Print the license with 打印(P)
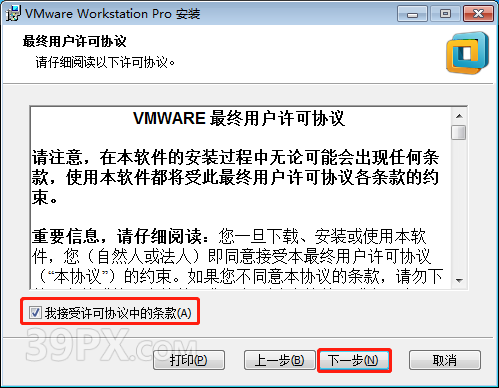 189,360
